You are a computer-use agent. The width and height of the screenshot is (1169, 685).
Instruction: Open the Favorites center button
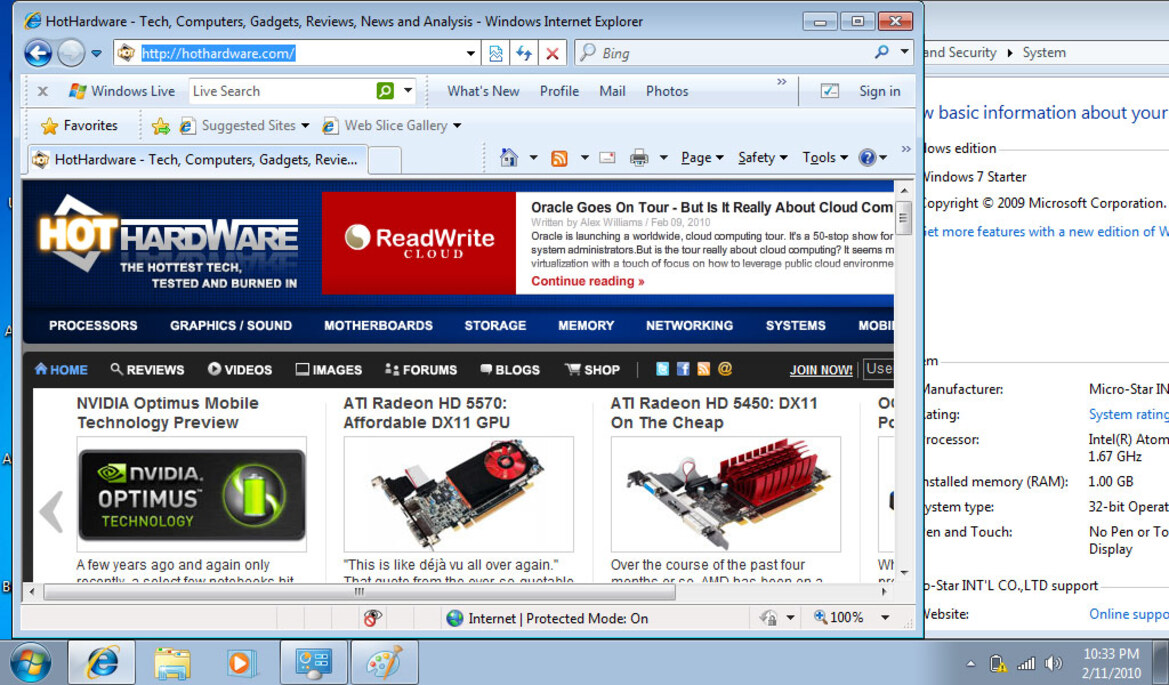tap(79, 125)
